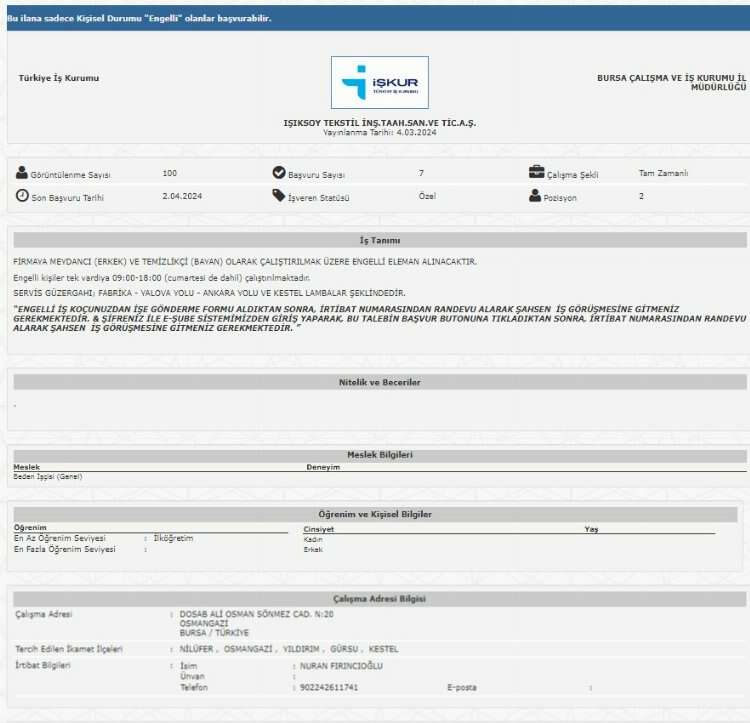Click the tag icon beside İşveren Statüsü
The image size is (750, 723).
point(279,196)
